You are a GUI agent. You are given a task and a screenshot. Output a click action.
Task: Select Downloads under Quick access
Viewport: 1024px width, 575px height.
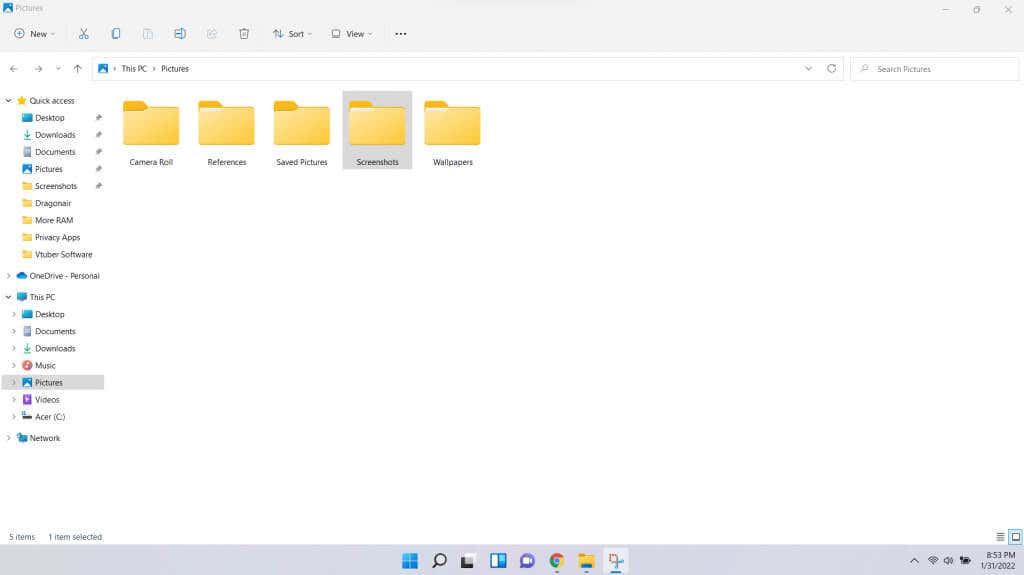pyautogui.click(x=55, y=135)
